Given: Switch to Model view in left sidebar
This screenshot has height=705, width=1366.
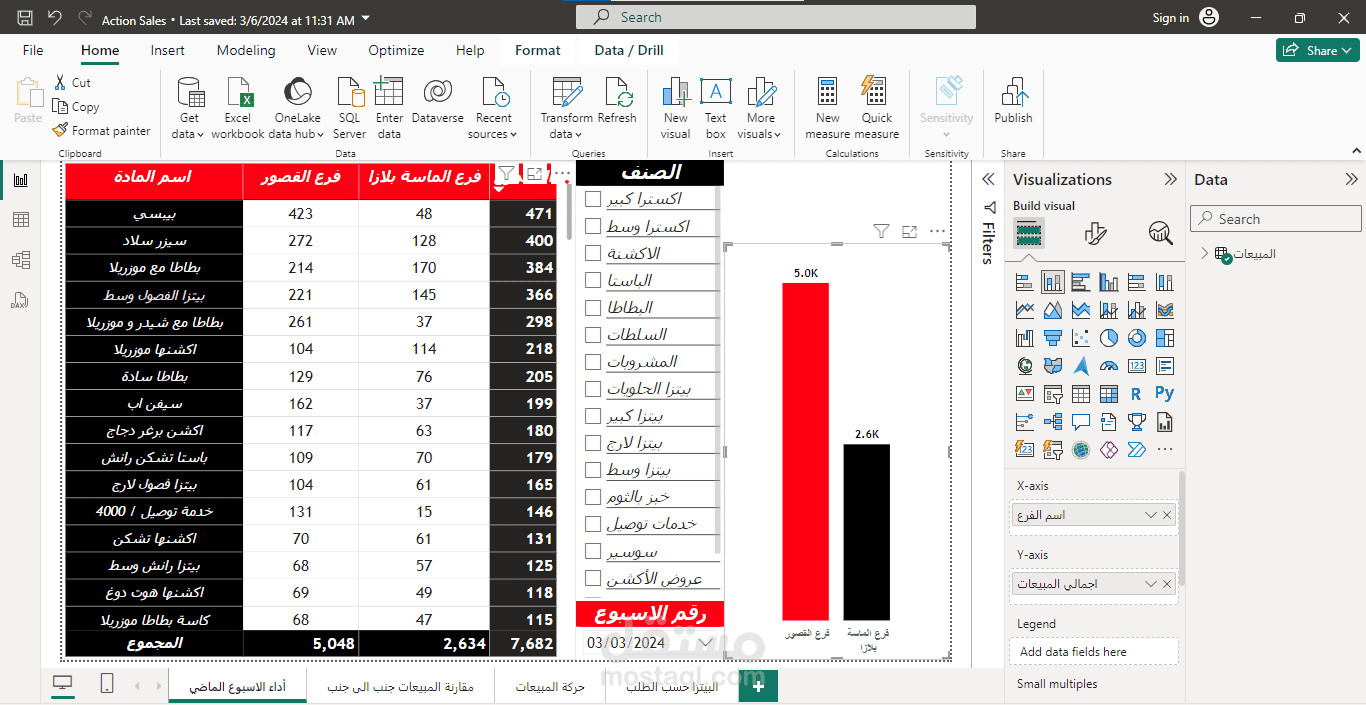Looking at the screenshot, I should coord(21,260).
